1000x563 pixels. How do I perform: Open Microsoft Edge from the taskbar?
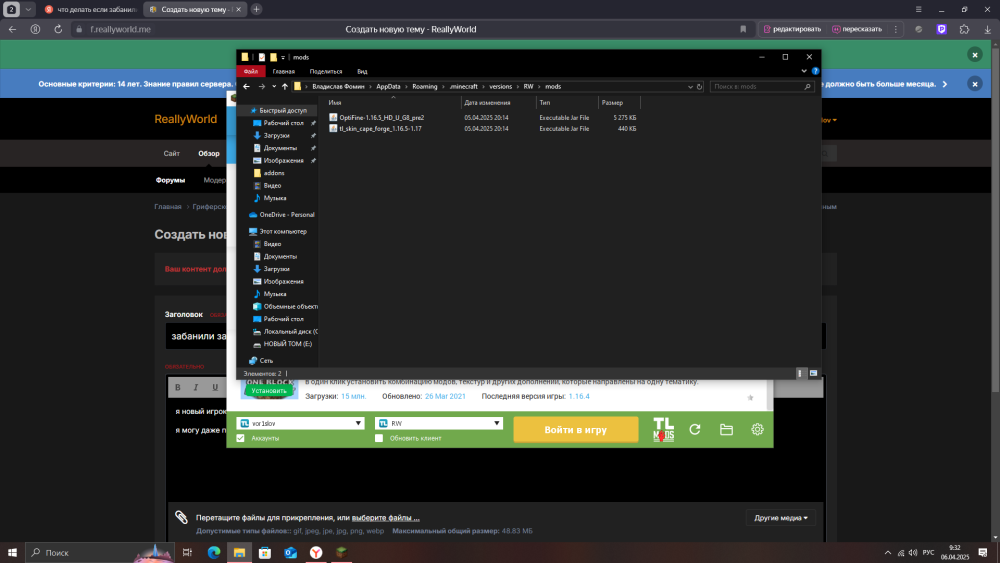(214, 553)
